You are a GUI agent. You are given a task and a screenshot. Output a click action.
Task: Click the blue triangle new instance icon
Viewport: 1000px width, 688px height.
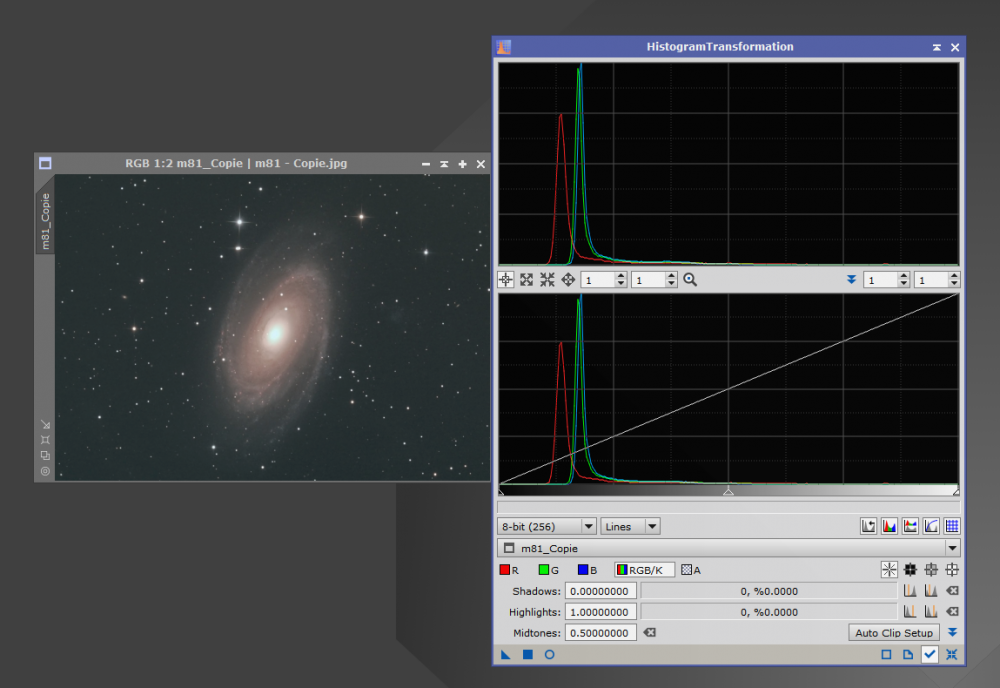[x=506, y=654]
